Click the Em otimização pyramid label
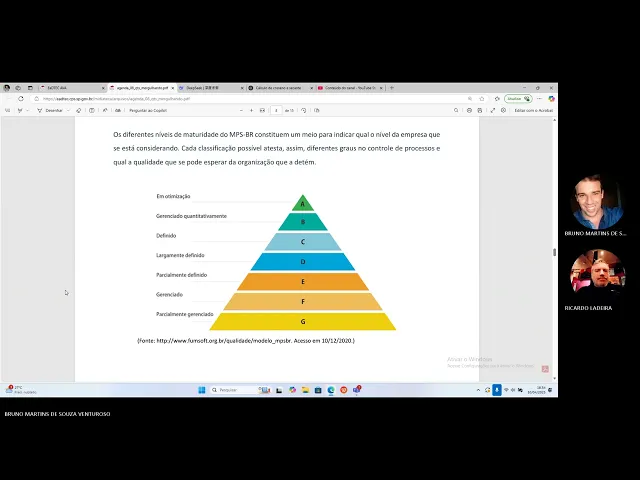This screenshot has height=480, width=640. (x=173, y=196)
